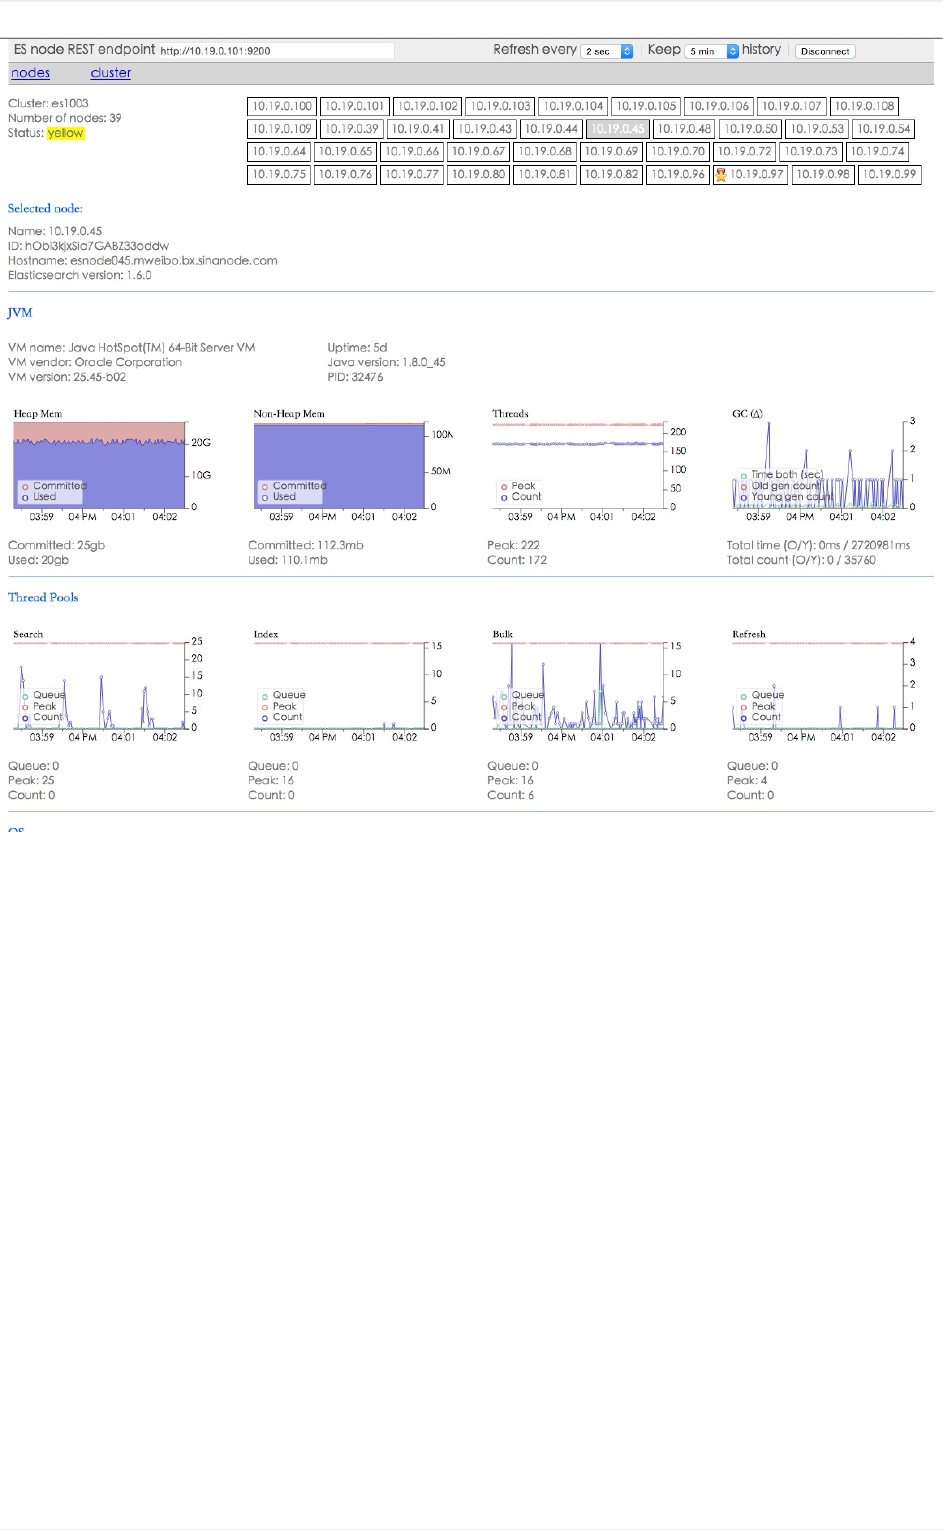The height and width of the screenshot is (1530, 943).
Task: Select node 10.19.0.109
Action: click(282, 129)
